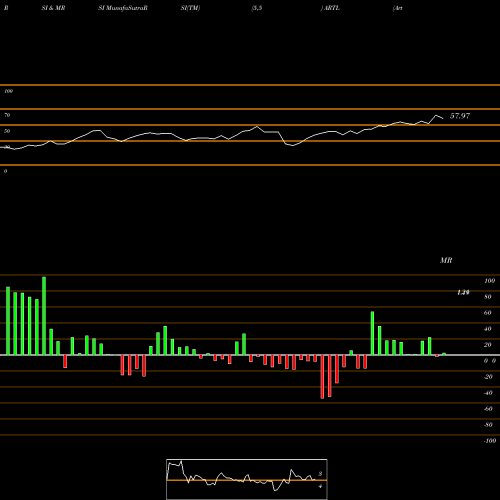The width and height of the screenshot is (500, 500).
Task: Open the mini overview chart thumbnail at the bottom
Action: coord(247,479)
